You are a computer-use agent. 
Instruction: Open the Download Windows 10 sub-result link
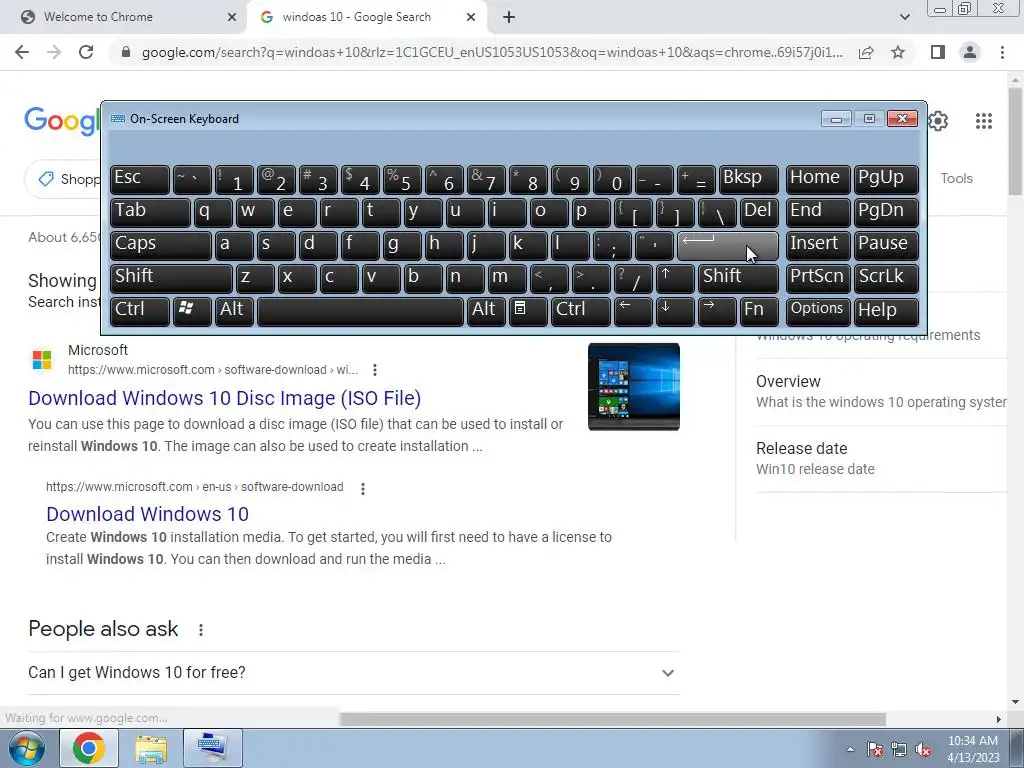tap(148, 514)
